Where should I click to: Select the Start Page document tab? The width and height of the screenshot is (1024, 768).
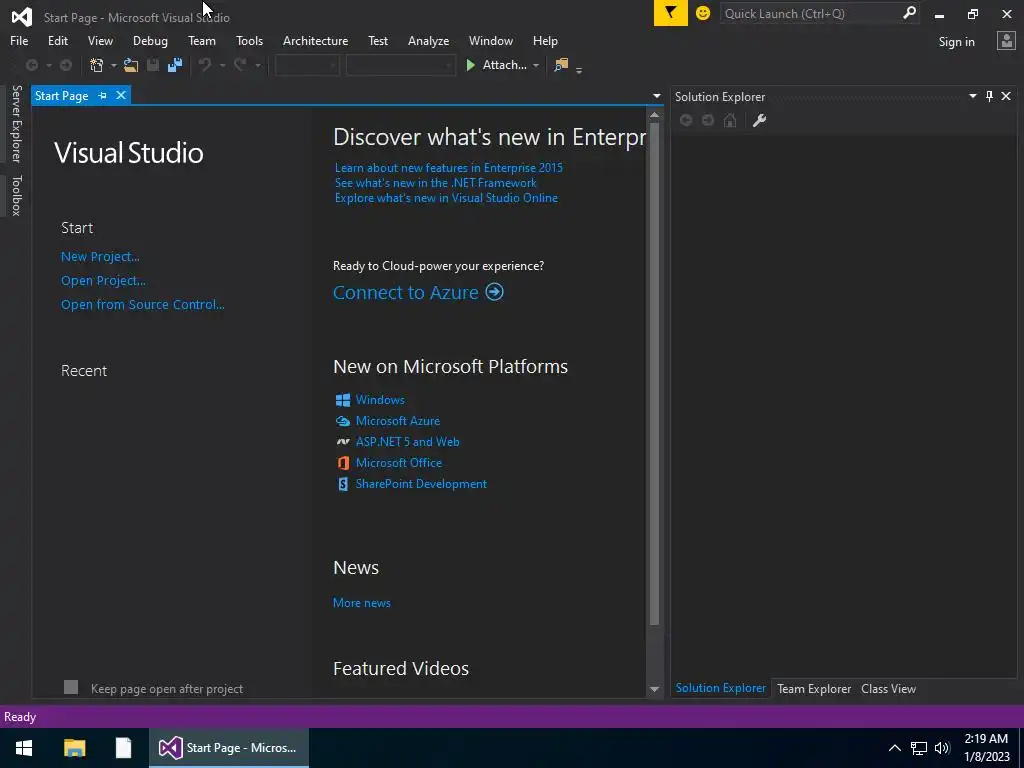pos(61,95)
